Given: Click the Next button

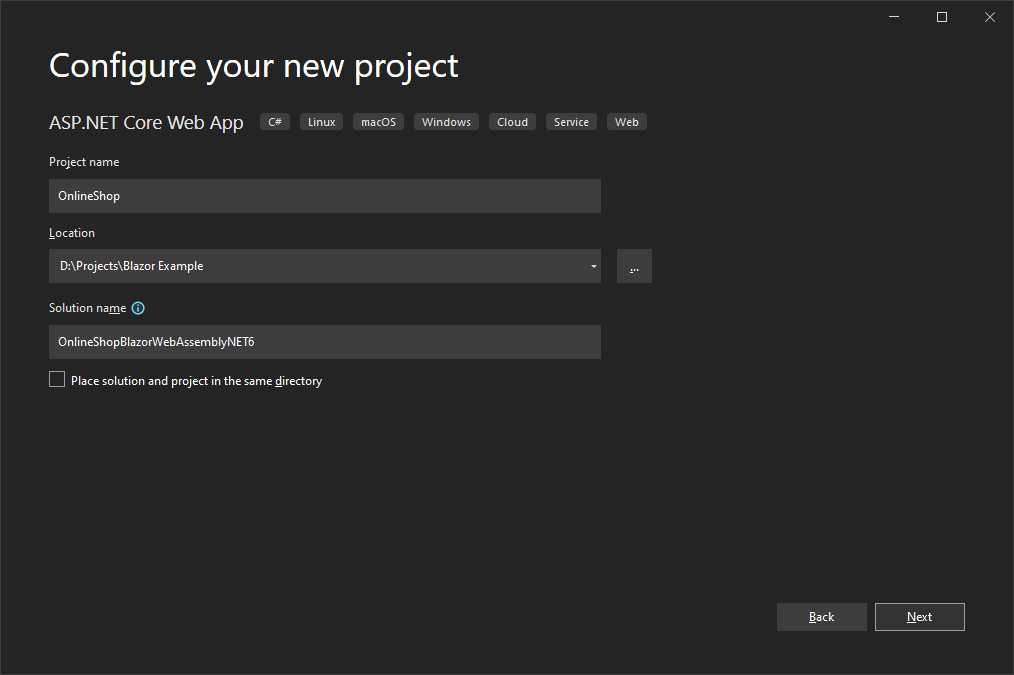Looking at the screenshot, I should point(920,617).
